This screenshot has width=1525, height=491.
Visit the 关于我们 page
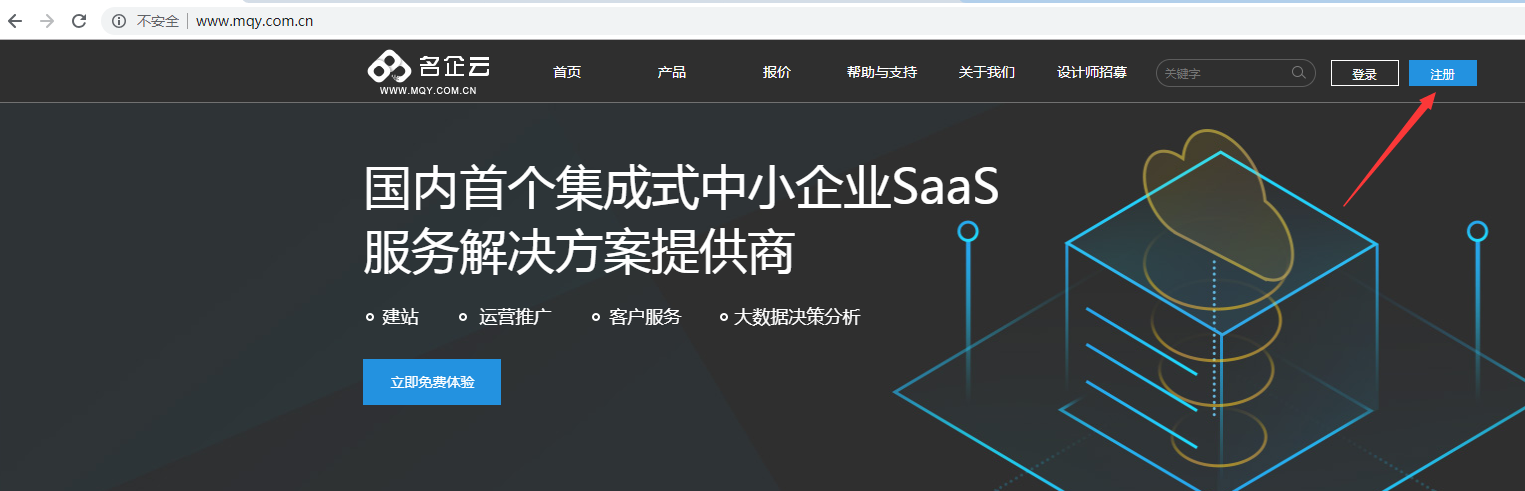[x=987, y=73]
